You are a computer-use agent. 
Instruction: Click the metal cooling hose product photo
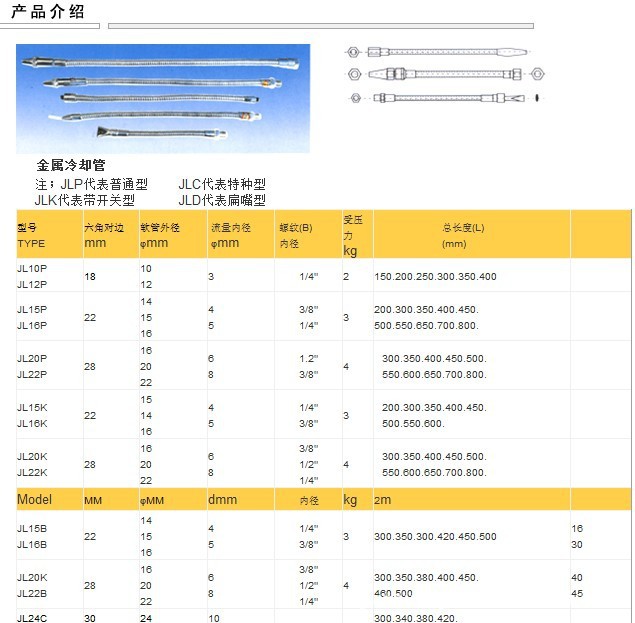click(163, 97)
